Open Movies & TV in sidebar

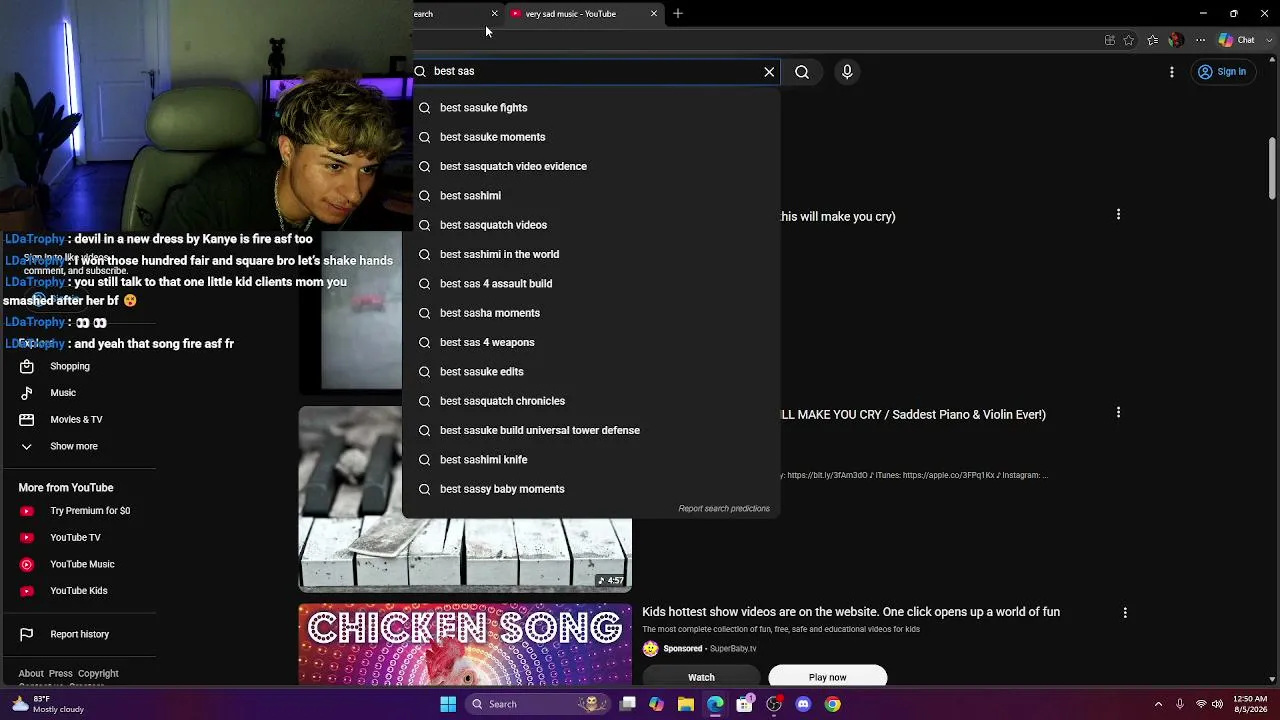[x=78, y=420]
